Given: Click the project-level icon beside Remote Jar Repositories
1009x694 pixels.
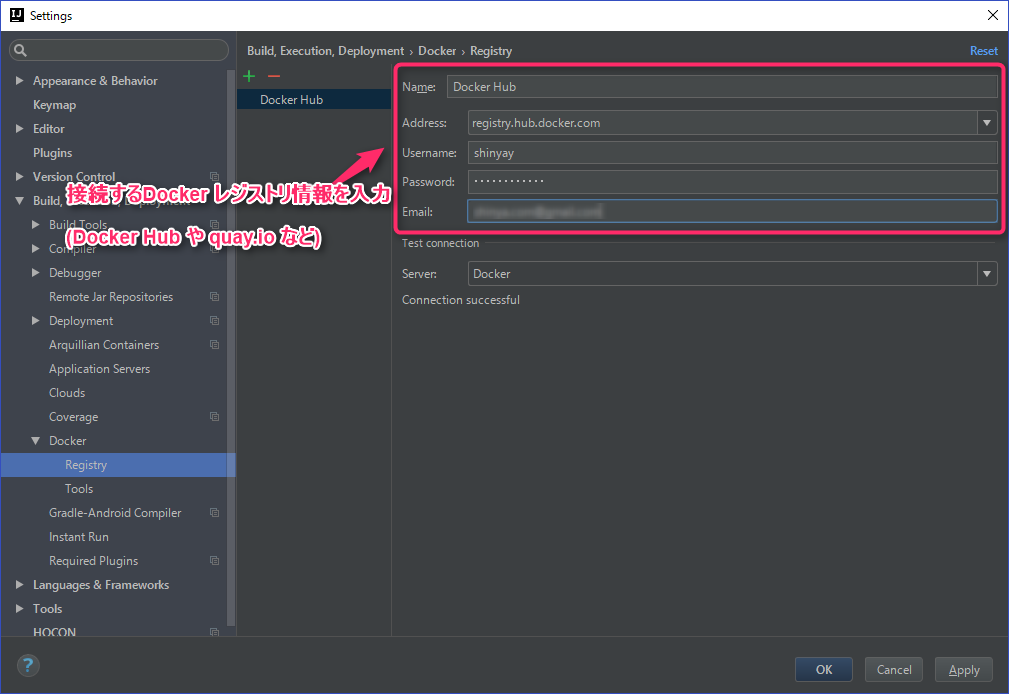Looking at the screenshot, I should coord(214,297).
